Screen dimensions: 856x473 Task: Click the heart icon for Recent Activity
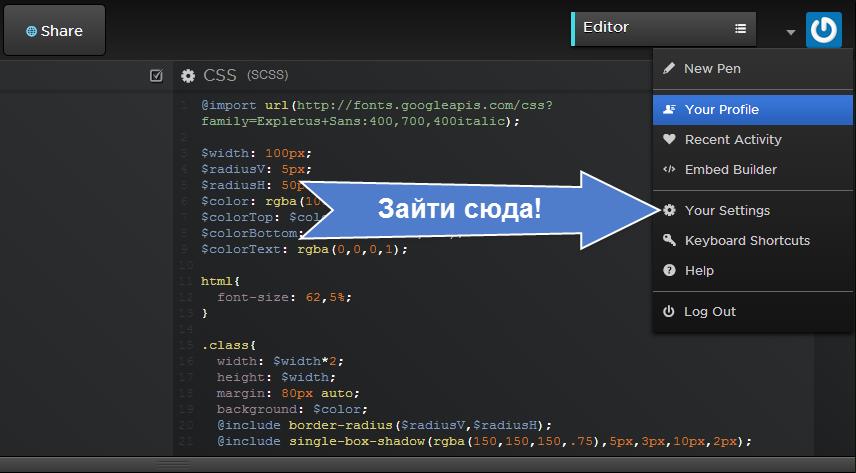tap(669, 140)
